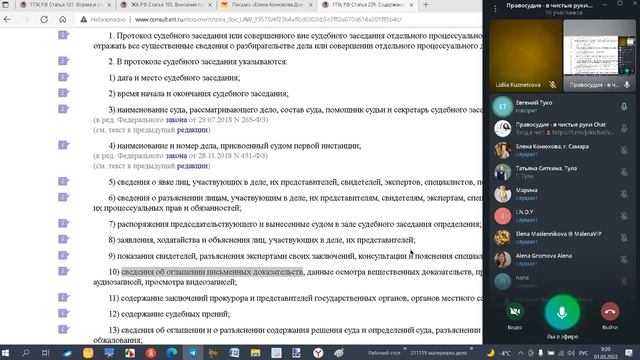
Task: Switch to tab ГПК РФ Статья 131
Action: [x=65, y=5]
